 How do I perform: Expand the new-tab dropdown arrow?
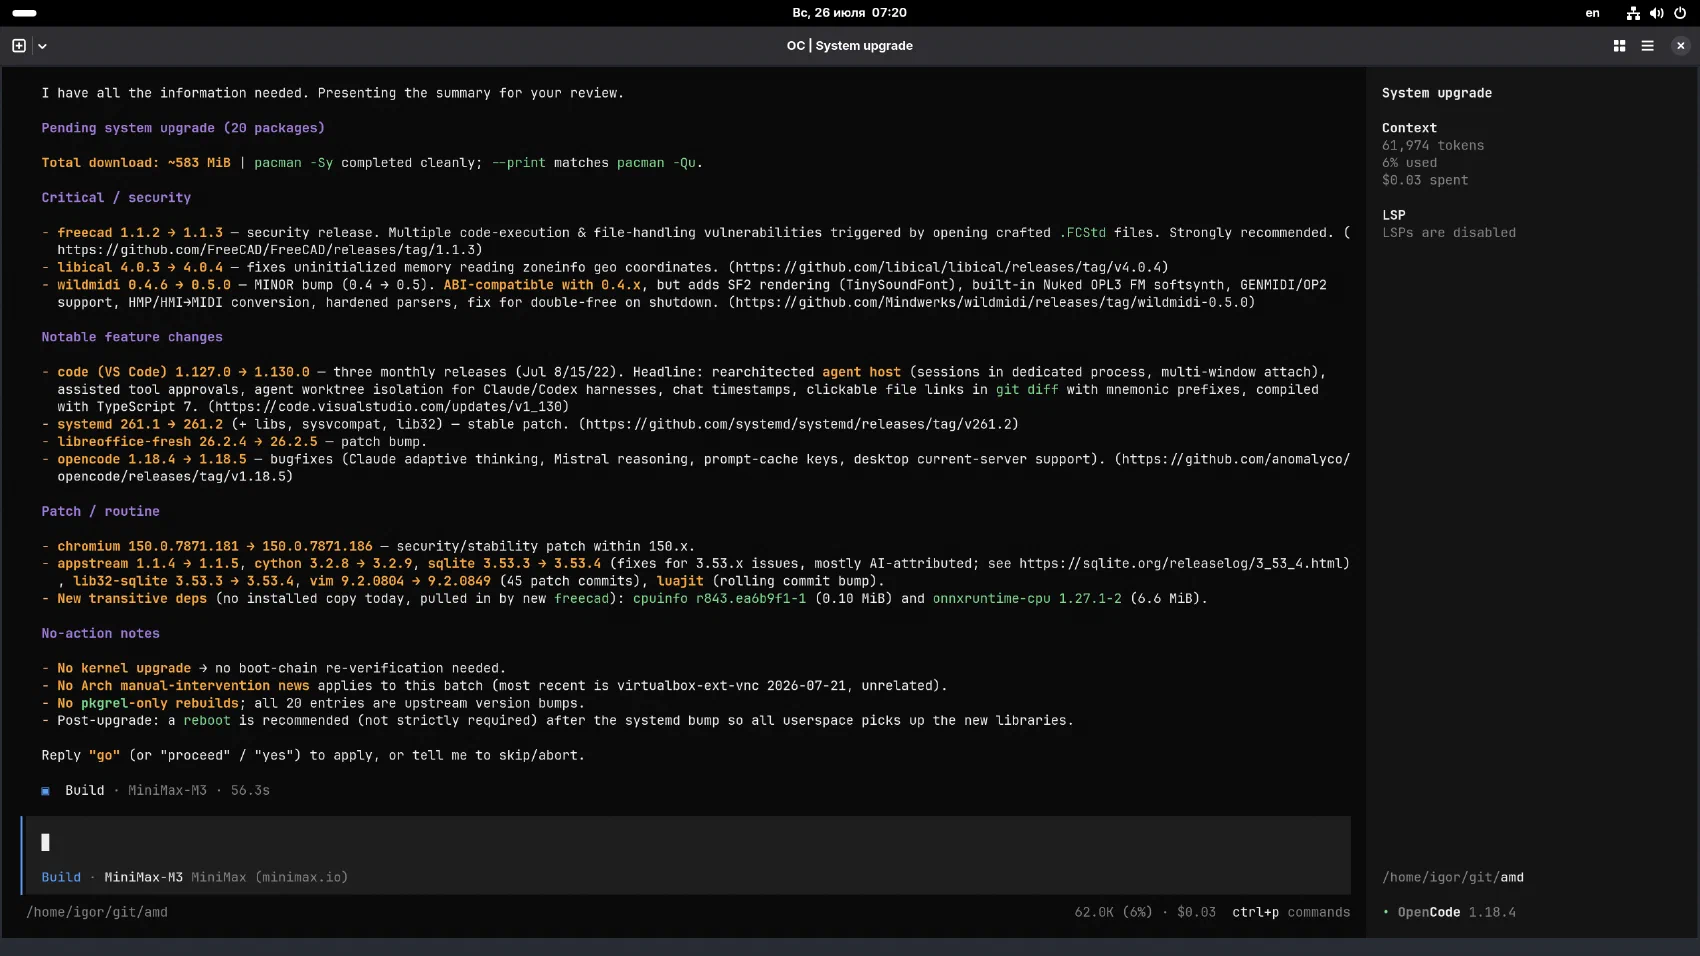point(42,46)
